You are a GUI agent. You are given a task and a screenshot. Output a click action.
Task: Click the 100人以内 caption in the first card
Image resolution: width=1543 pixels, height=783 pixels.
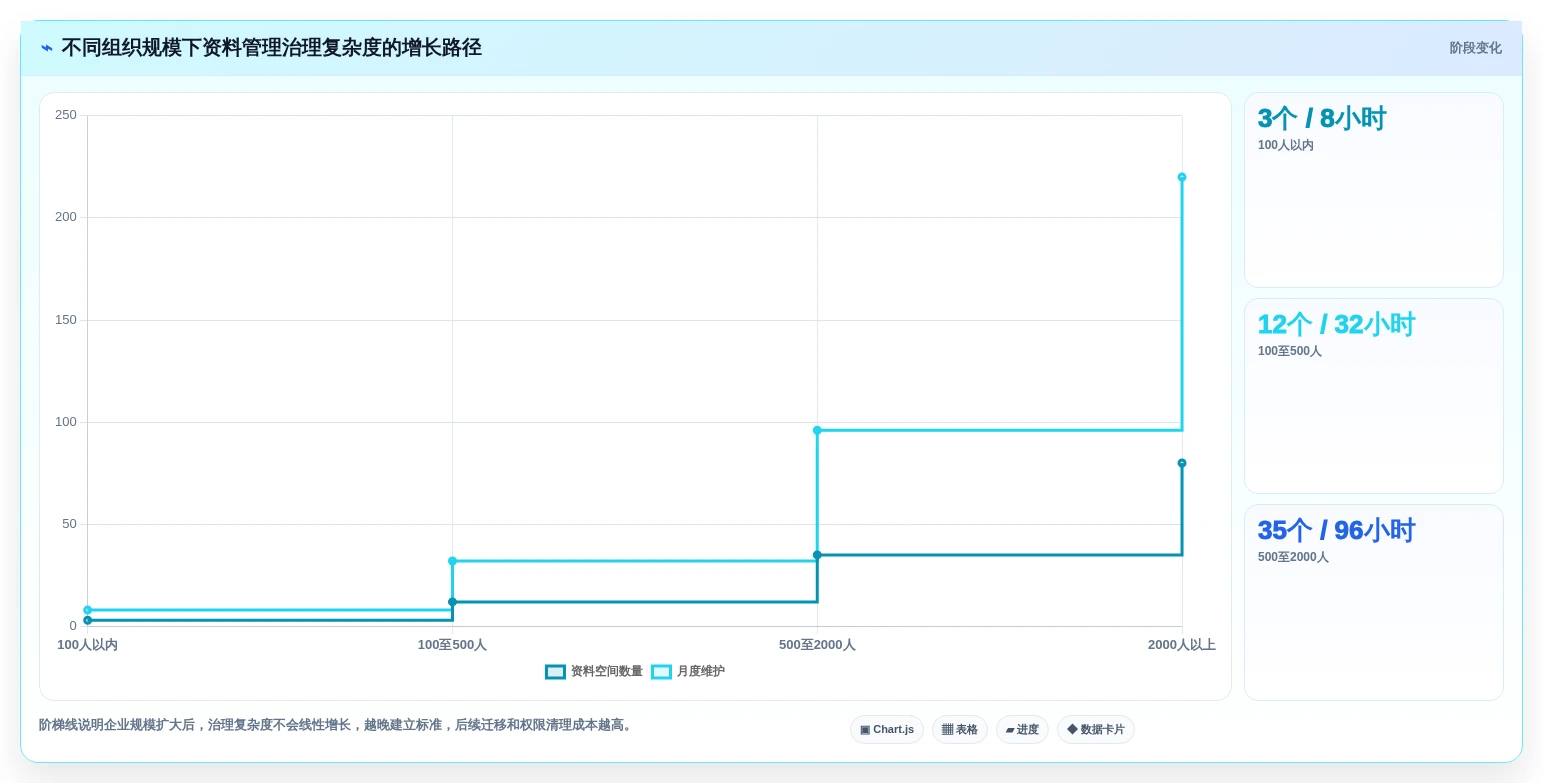[x=1286, y=145]
